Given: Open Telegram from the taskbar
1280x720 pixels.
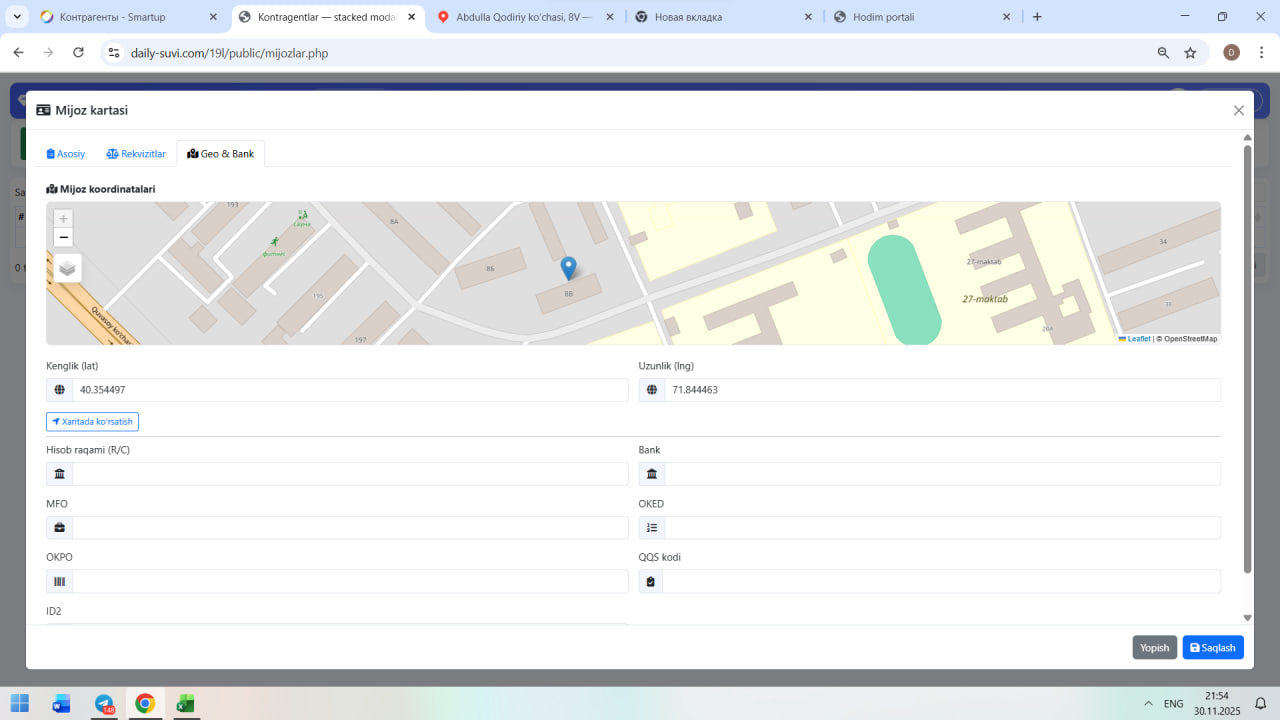Looking at the screenshot, I should [x=104, y=703].
